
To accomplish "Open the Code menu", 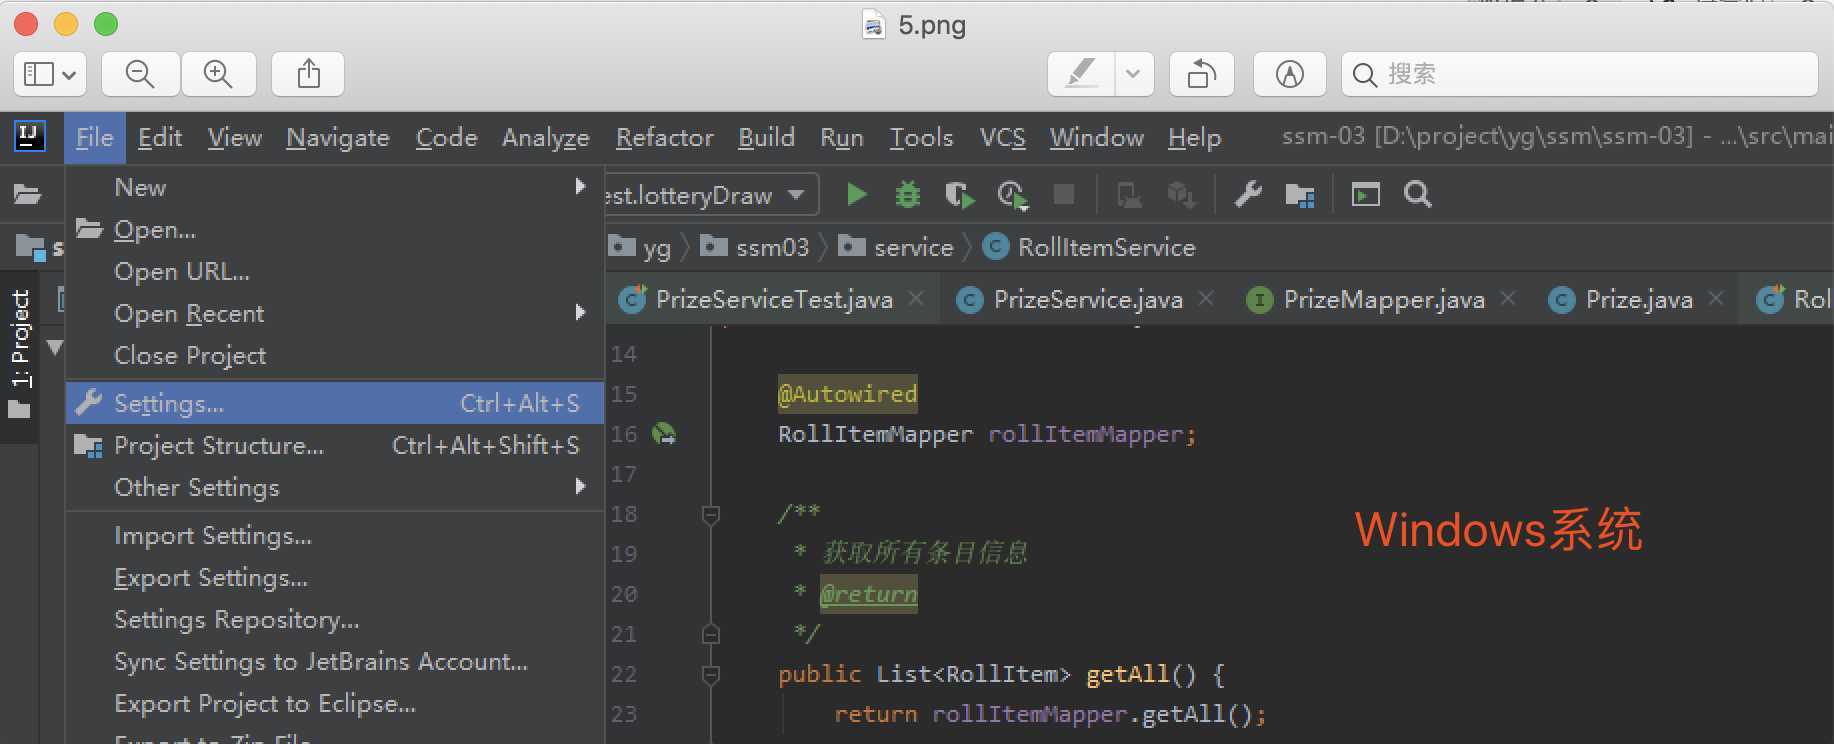I will (x=446, y=138).
